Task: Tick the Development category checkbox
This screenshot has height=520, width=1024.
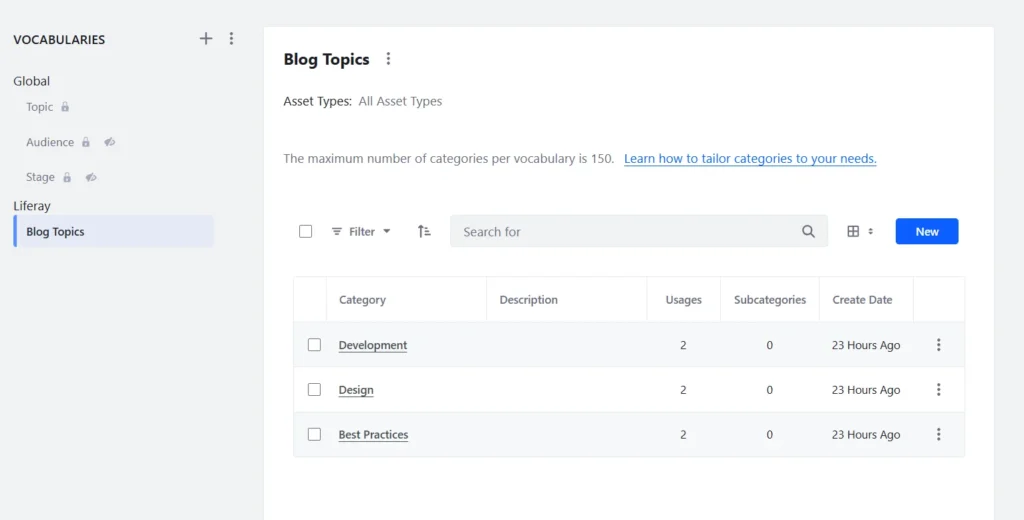Action: pos(314,345)
